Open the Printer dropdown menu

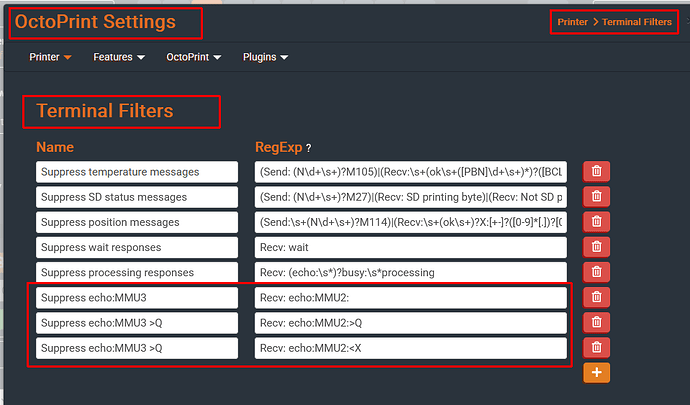(x=50, y=57)
